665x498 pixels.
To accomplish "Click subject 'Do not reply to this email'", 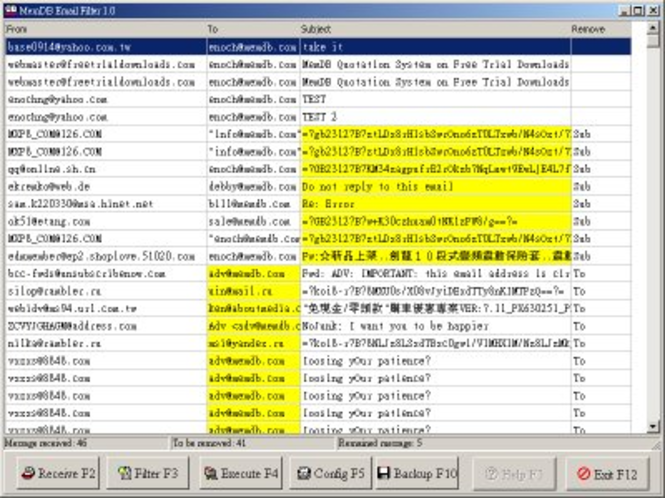I will click(x=435, y=186).
